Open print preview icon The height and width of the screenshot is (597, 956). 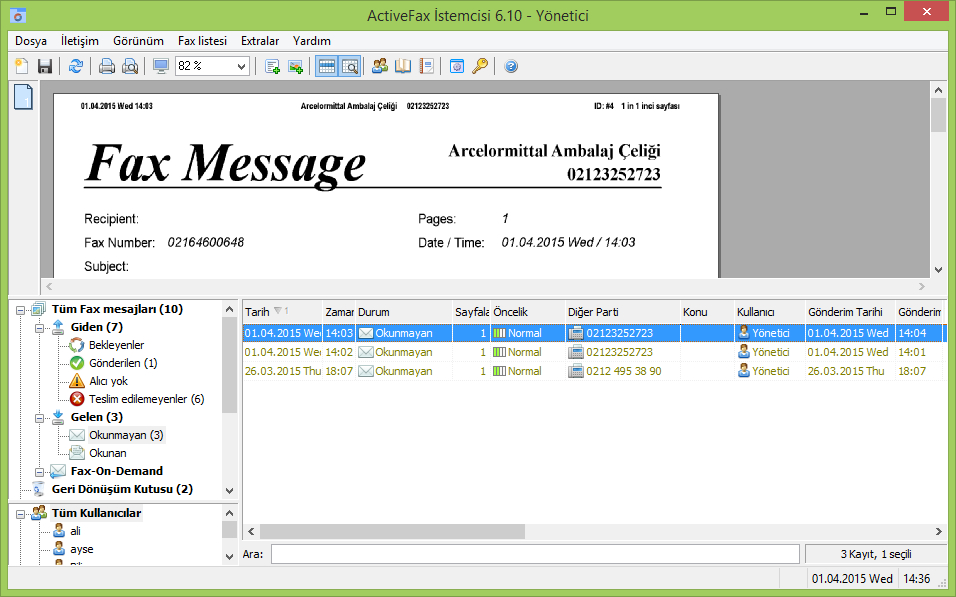click(130, 66)
